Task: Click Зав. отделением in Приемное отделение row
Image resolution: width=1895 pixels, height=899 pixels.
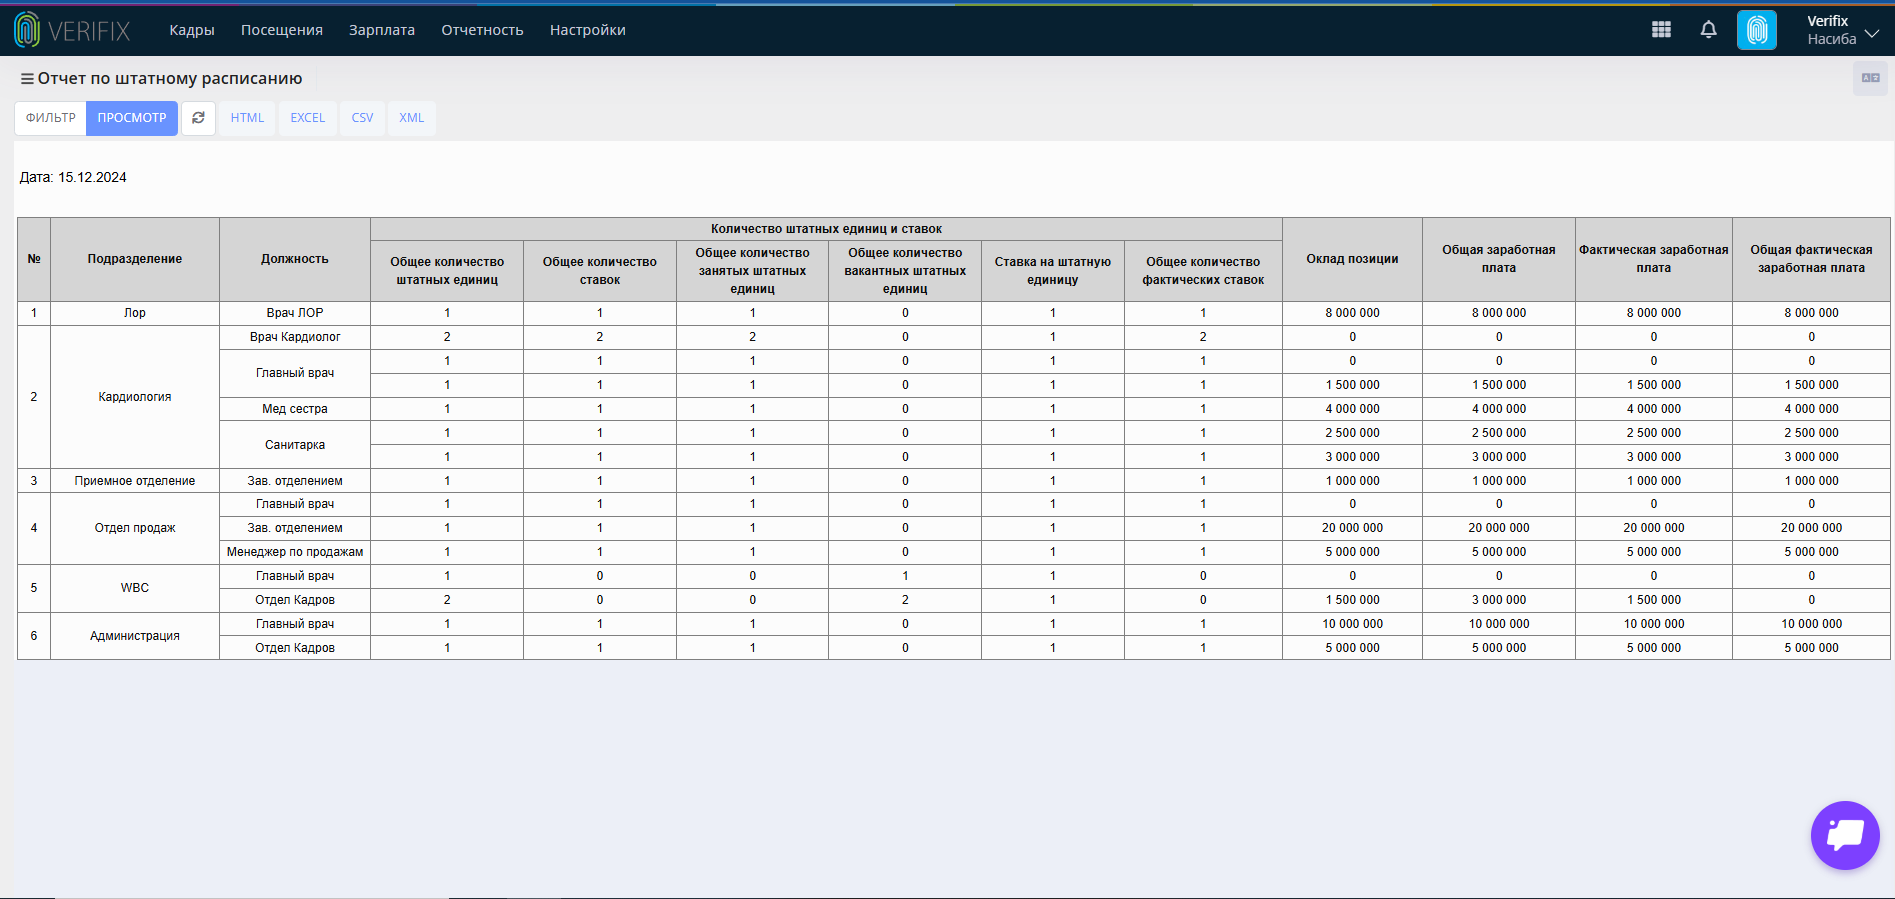Action: [295, 481]
